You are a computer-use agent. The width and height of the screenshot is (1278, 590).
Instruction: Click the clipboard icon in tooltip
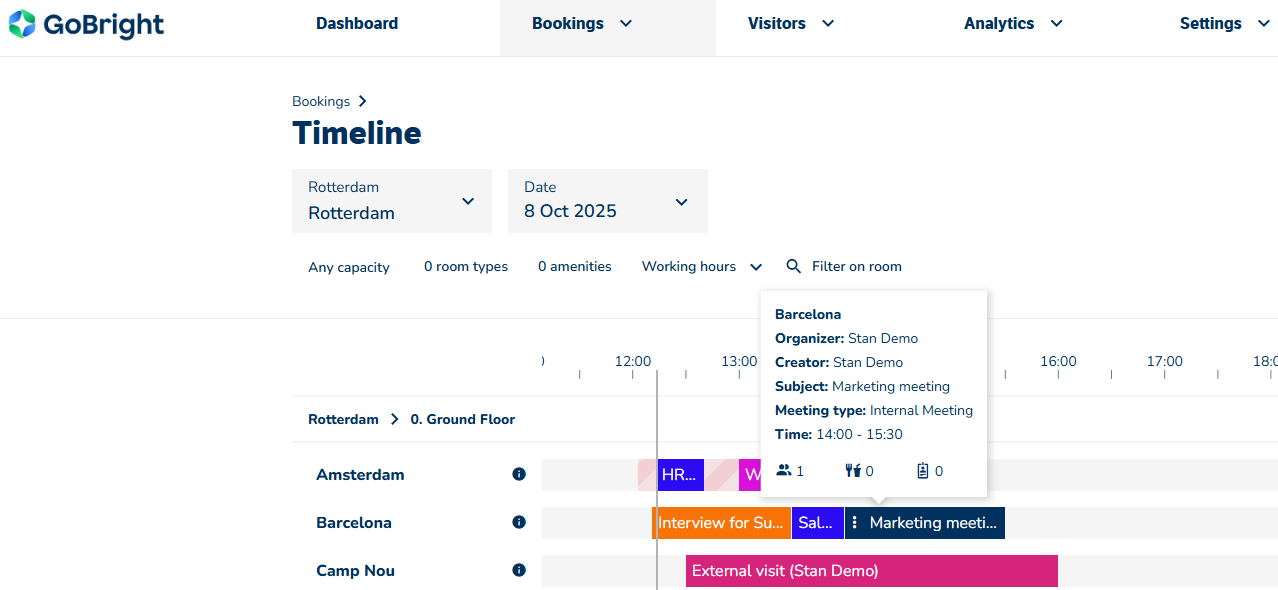tap(923, 471)
